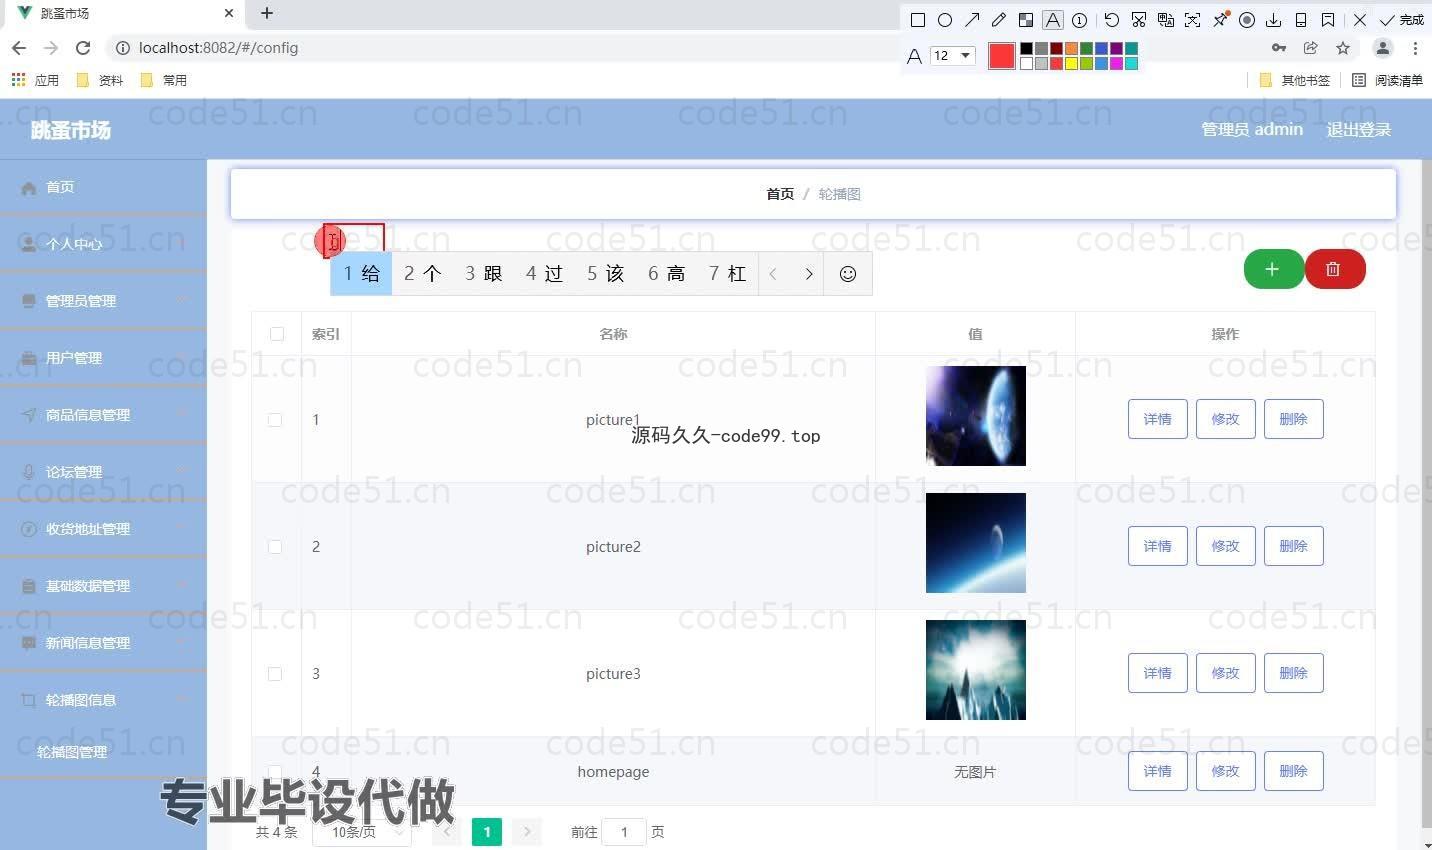
Task: Undo the last annotation
Action: tap(1112, 20)
